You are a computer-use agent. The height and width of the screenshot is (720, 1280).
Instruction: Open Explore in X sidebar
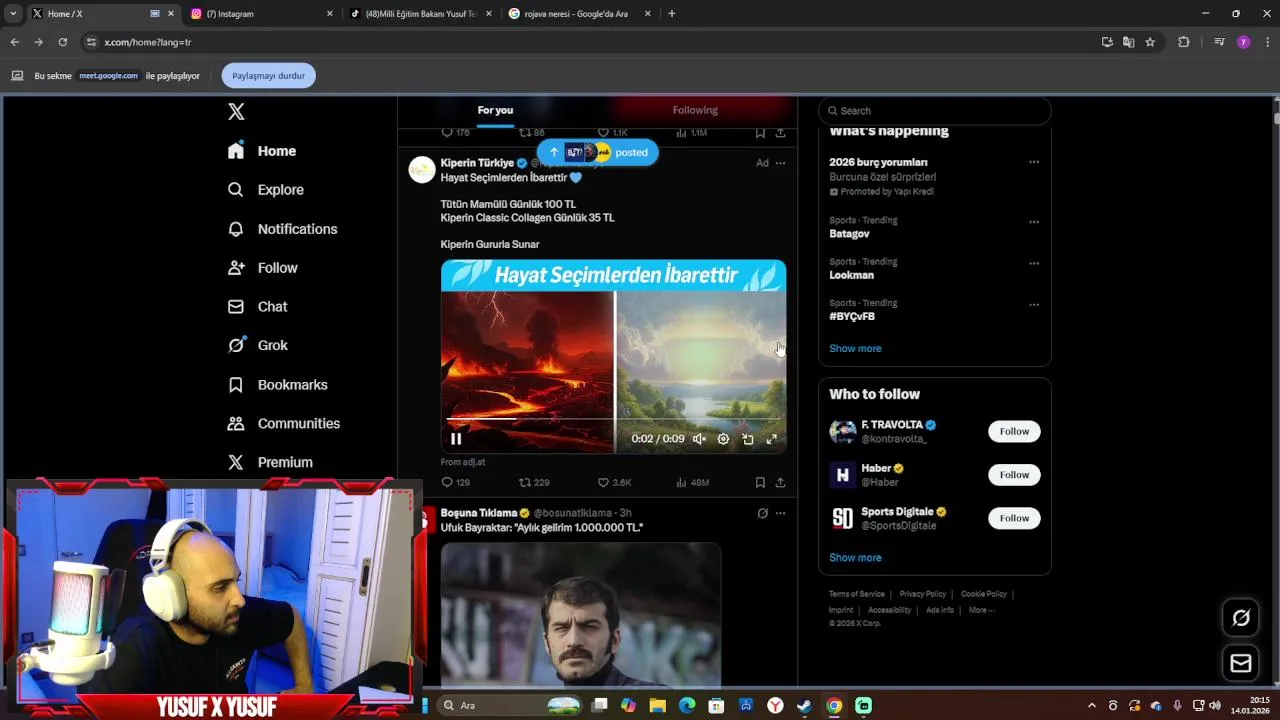(x=266, y=190)
